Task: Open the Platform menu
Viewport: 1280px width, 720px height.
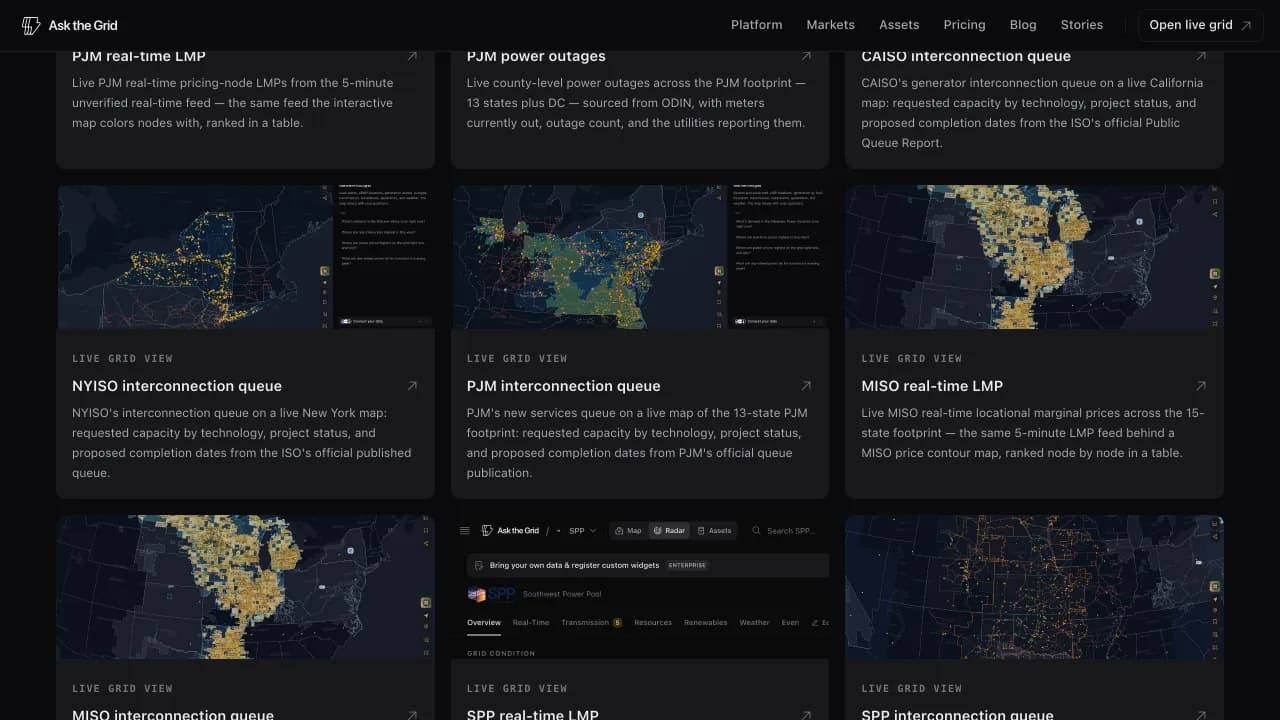Action: click(x=756, y=25)
